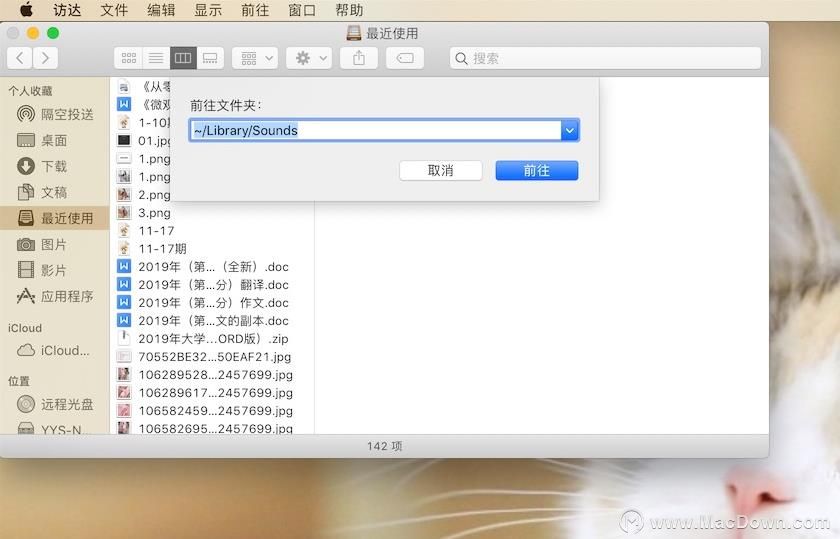Screen dimensions: 840x539
Task: Expand the folder path history dropdown
Action: (570, 130)
